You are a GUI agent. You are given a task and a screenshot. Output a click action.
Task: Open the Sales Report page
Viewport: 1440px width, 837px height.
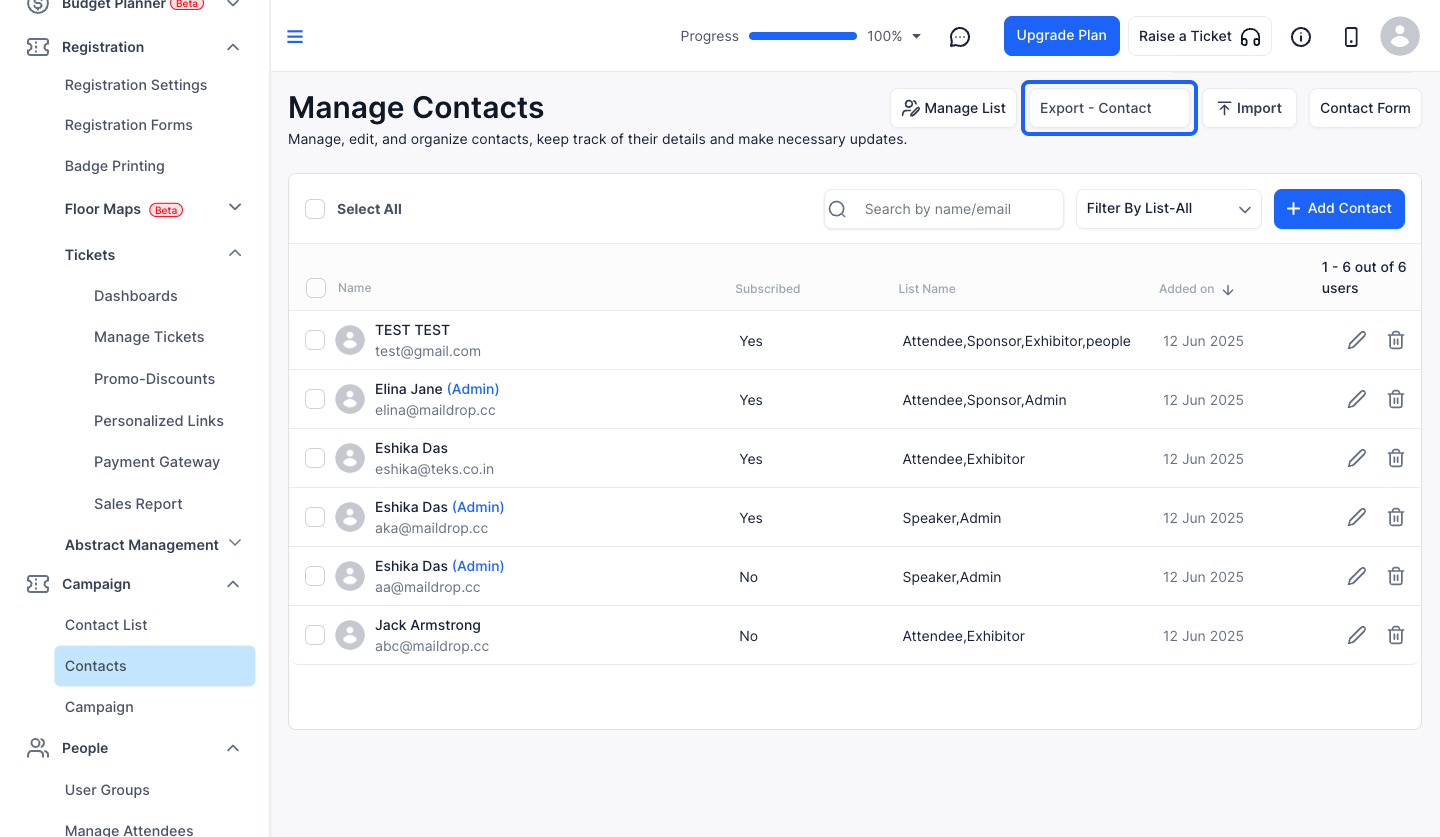click(x=138, y=504)
